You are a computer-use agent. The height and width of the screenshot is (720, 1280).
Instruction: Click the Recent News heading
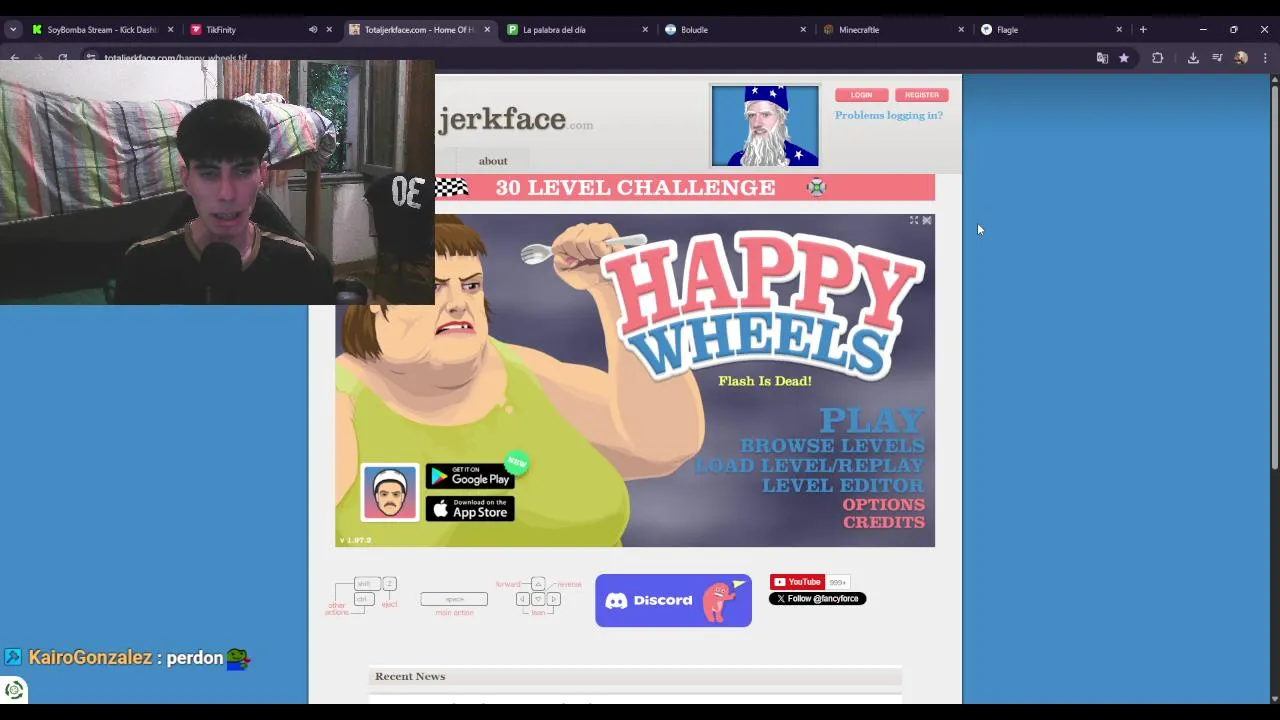click(x=410, y=677)
